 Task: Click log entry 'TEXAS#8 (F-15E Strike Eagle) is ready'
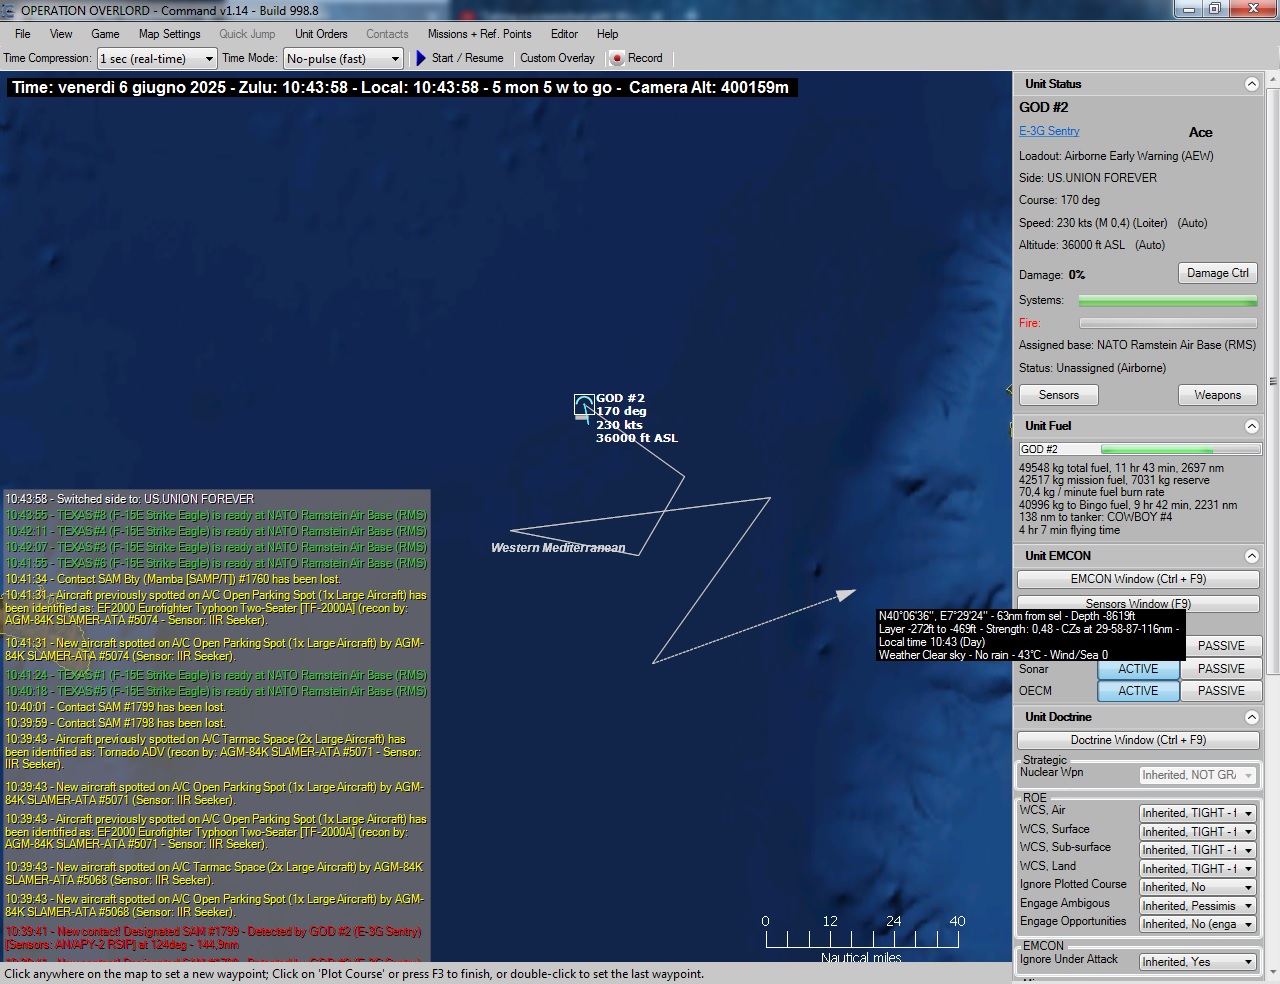pyautogui.click(x=216, y=515)
